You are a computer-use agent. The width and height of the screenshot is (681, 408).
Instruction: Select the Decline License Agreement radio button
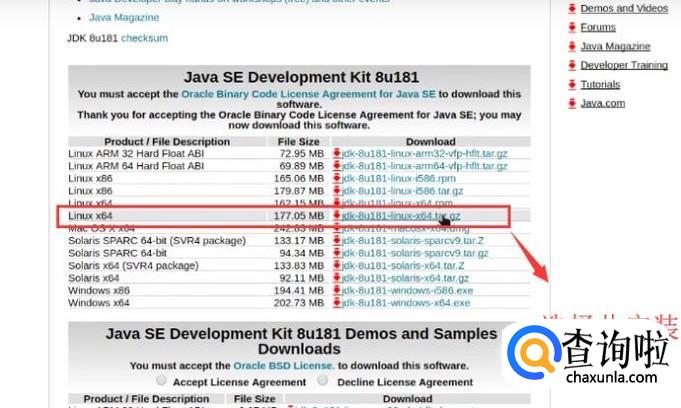point(323,381)
